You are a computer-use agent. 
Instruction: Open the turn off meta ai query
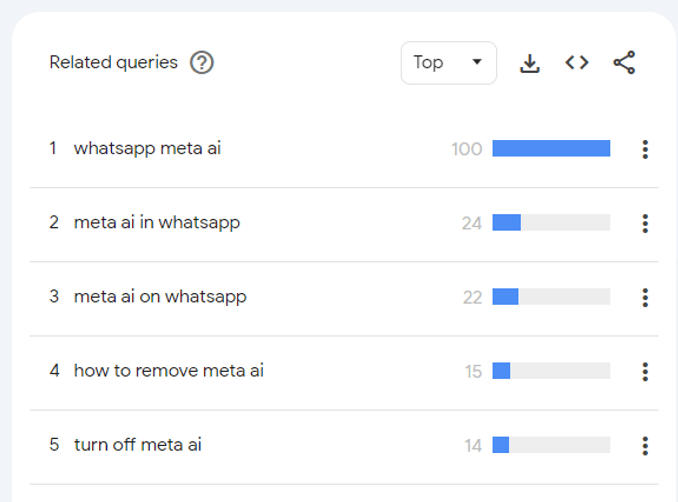(138, 444)
